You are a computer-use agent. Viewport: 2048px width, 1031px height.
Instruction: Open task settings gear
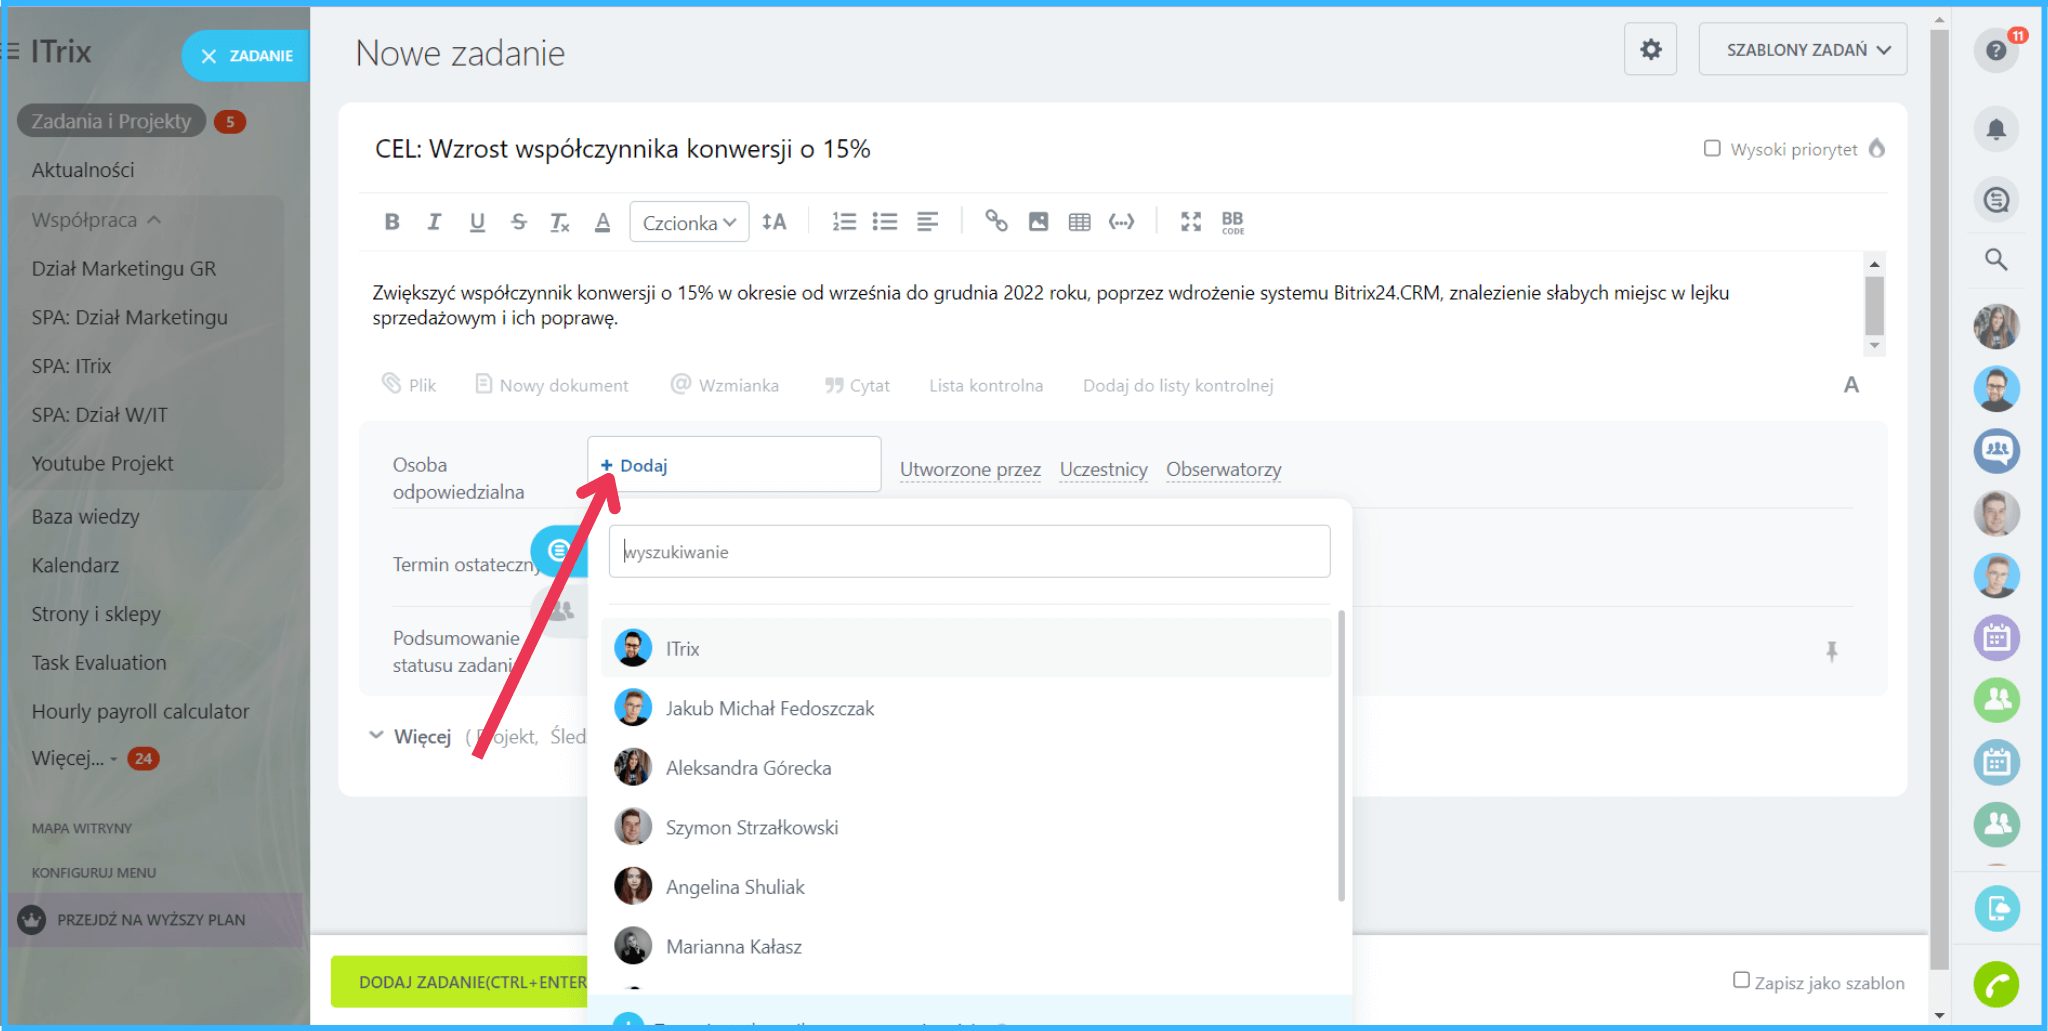(x=1650, y=49)
